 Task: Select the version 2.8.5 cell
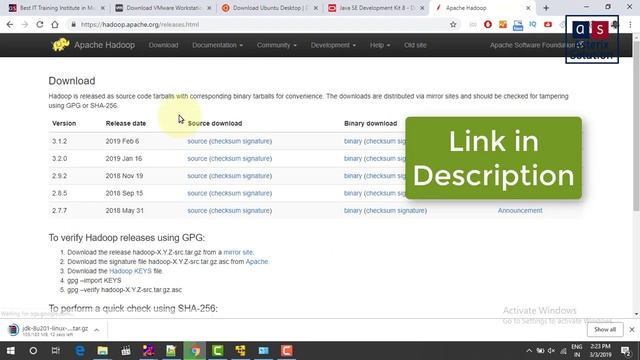pyautogui.click(x=60, y=193)
